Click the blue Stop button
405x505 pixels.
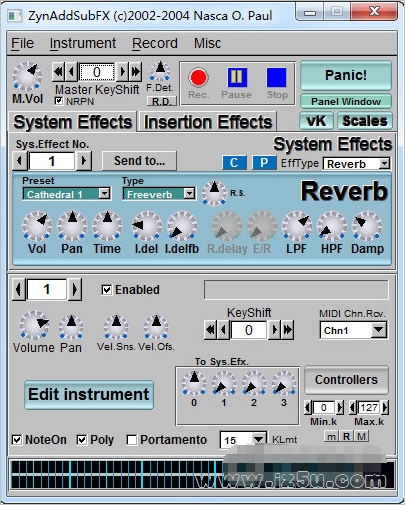click(276, 77)
